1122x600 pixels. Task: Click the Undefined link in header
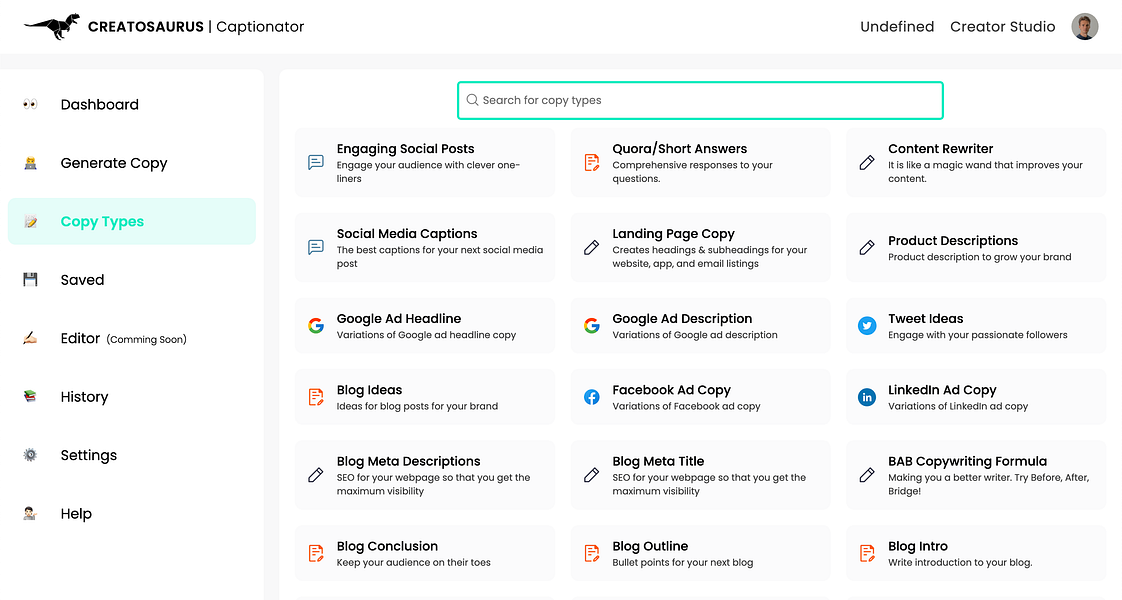click(897, 26)
